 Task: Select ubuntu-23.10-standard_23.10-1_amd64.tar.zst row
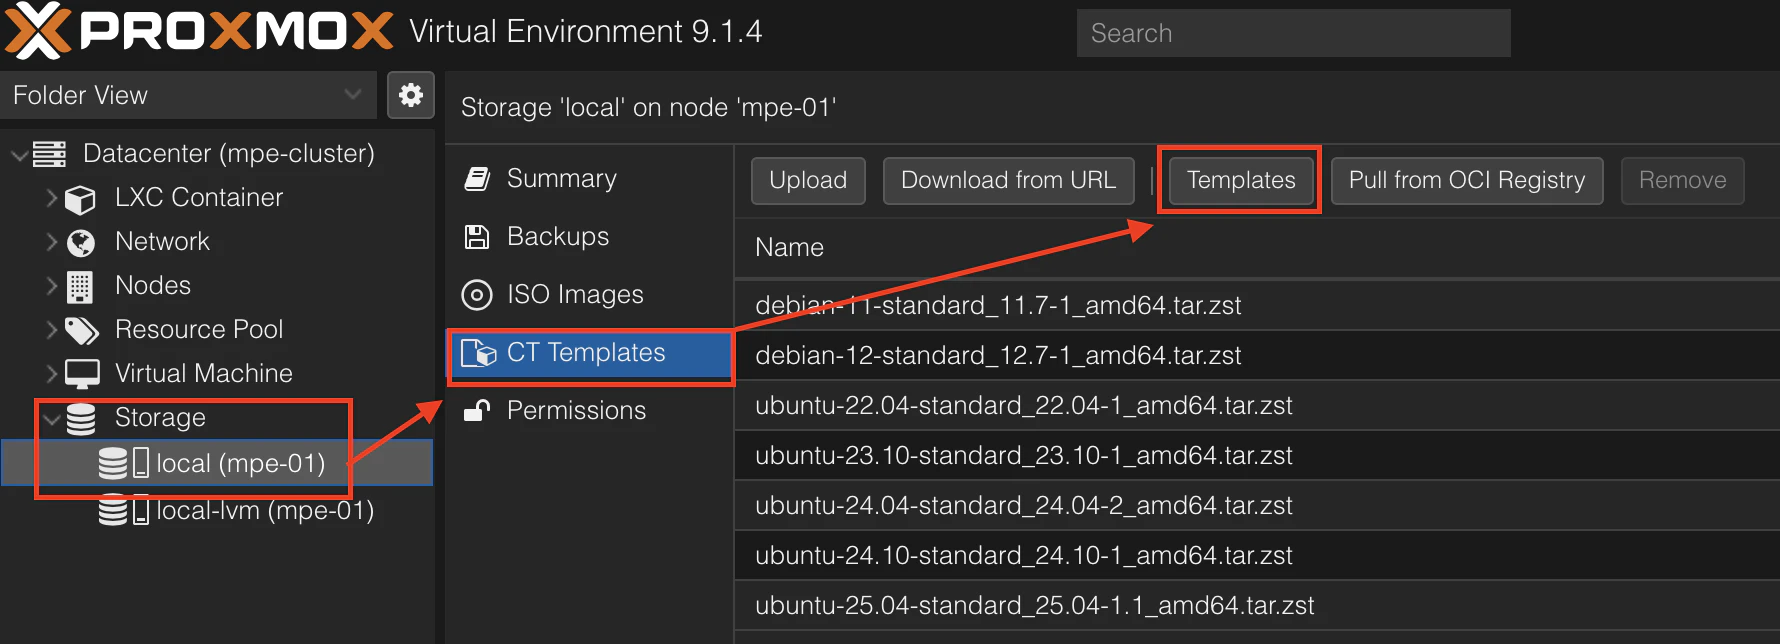point(1257,455)
